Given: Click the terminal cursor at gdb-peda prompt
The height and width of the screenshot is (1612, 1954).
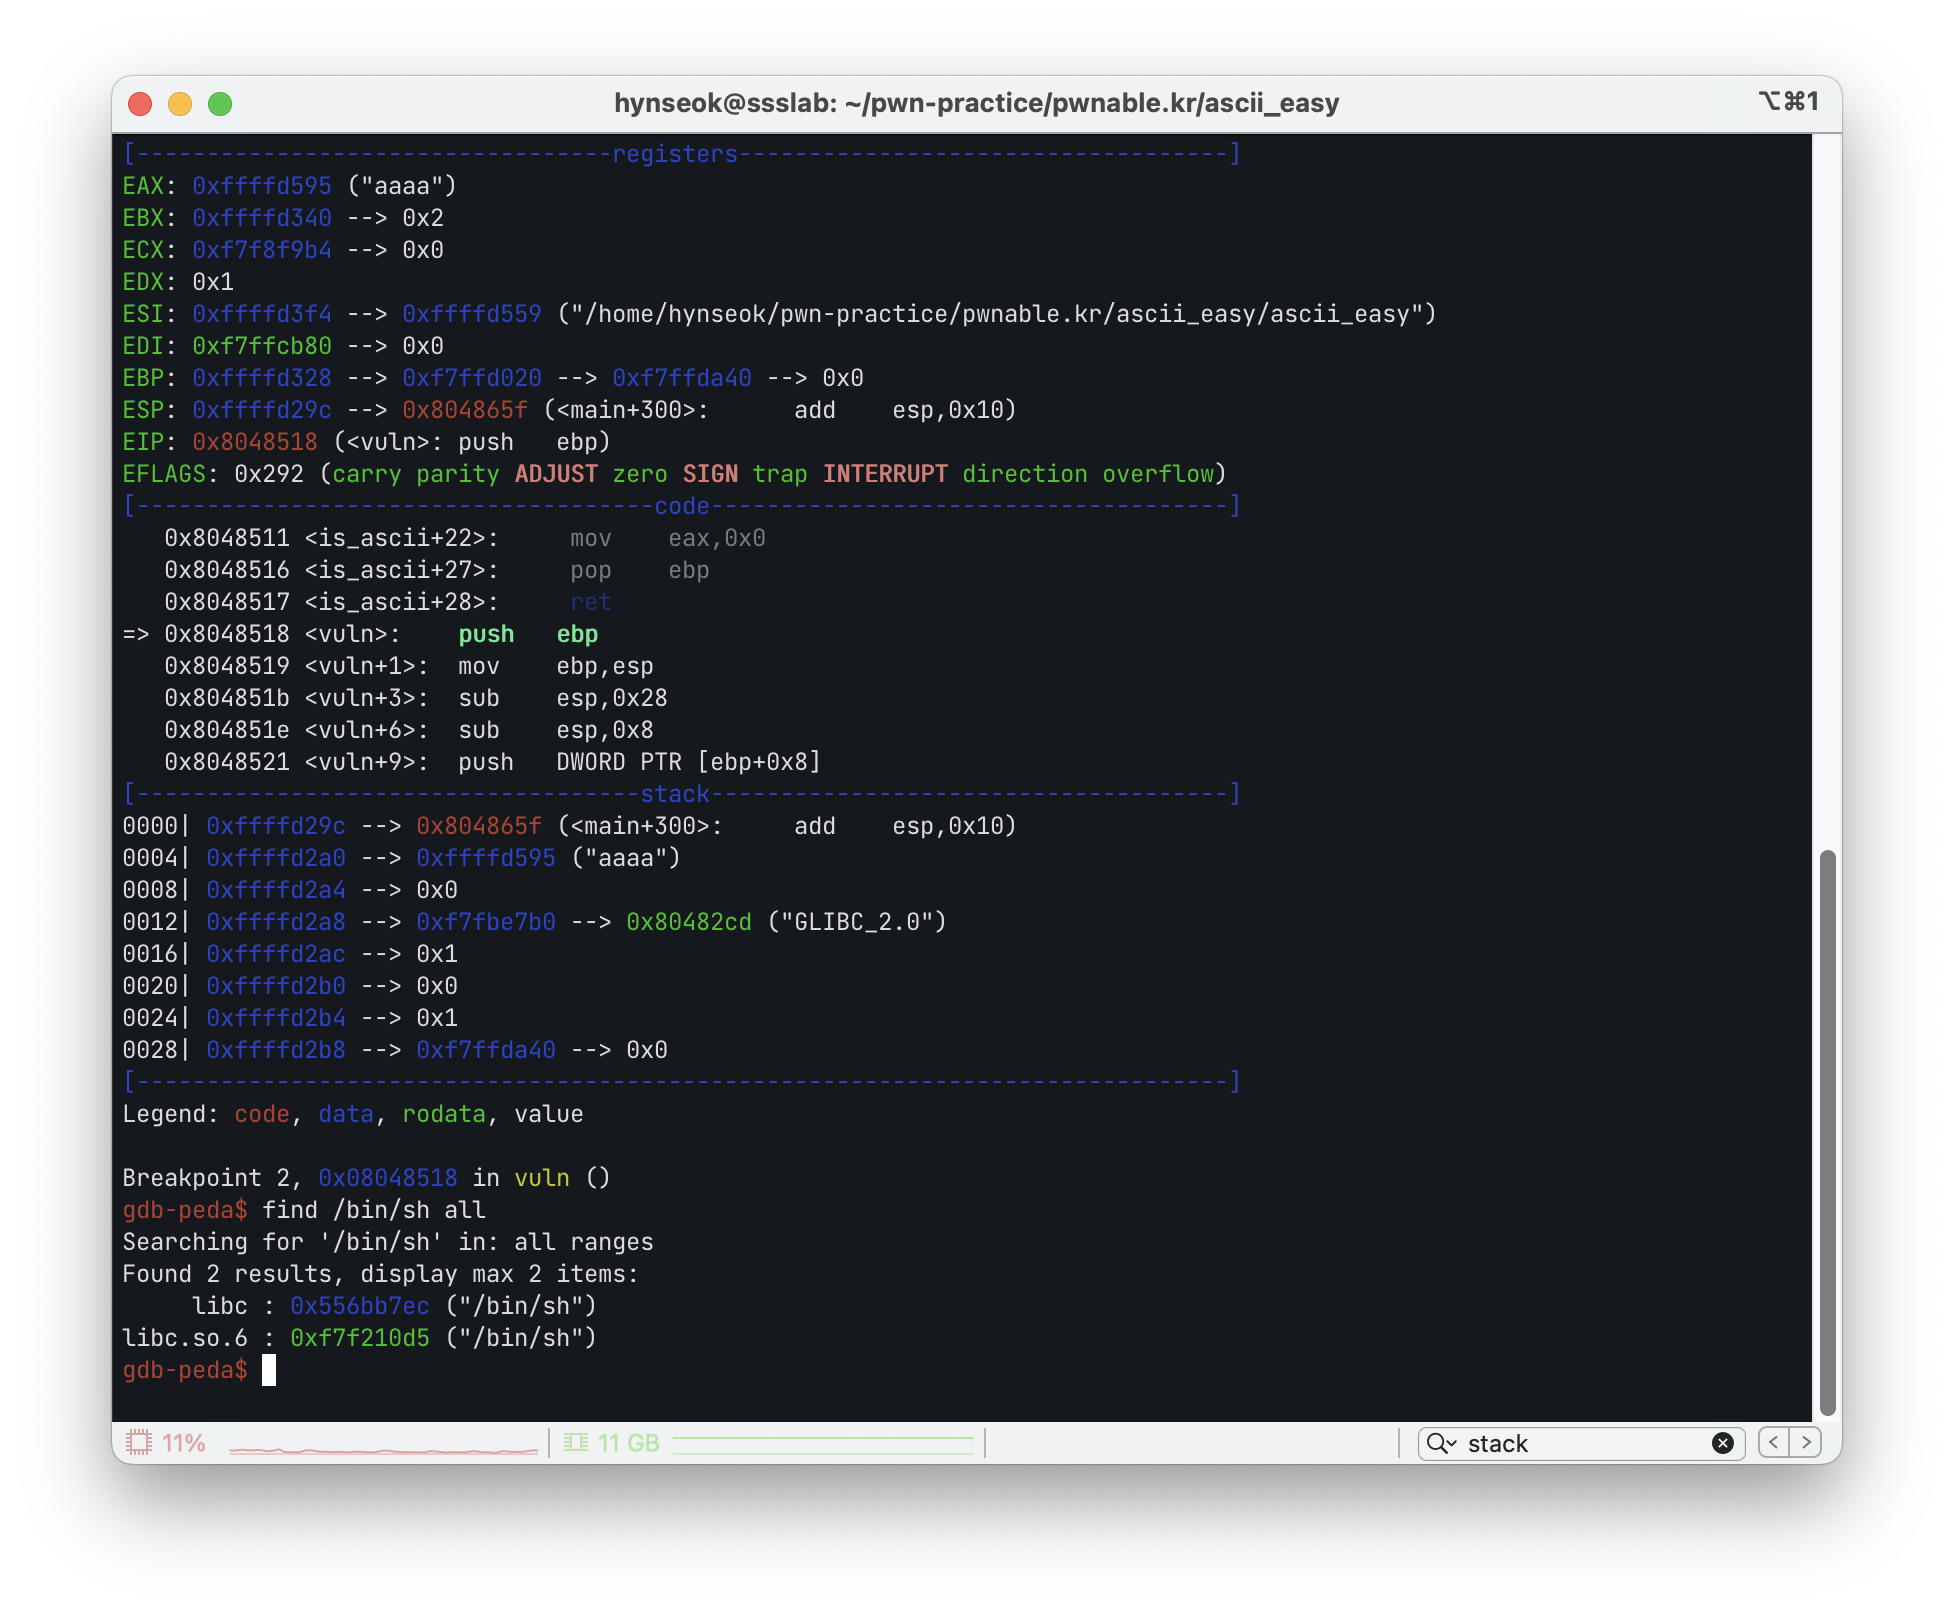Looking at the screenshot, I should (269, 1370).
